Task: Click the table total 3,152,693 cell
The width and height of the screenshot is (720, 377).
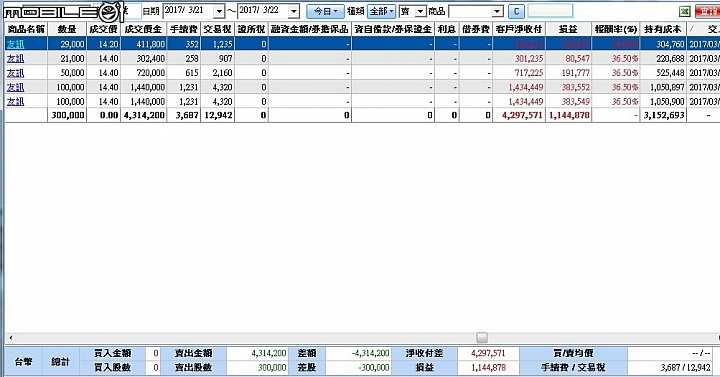Action: [x=664, y=115]
